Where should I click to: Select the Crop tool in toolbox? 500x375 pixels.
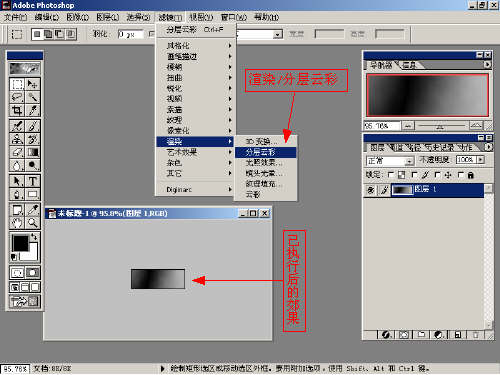click(x=17, y=110)
